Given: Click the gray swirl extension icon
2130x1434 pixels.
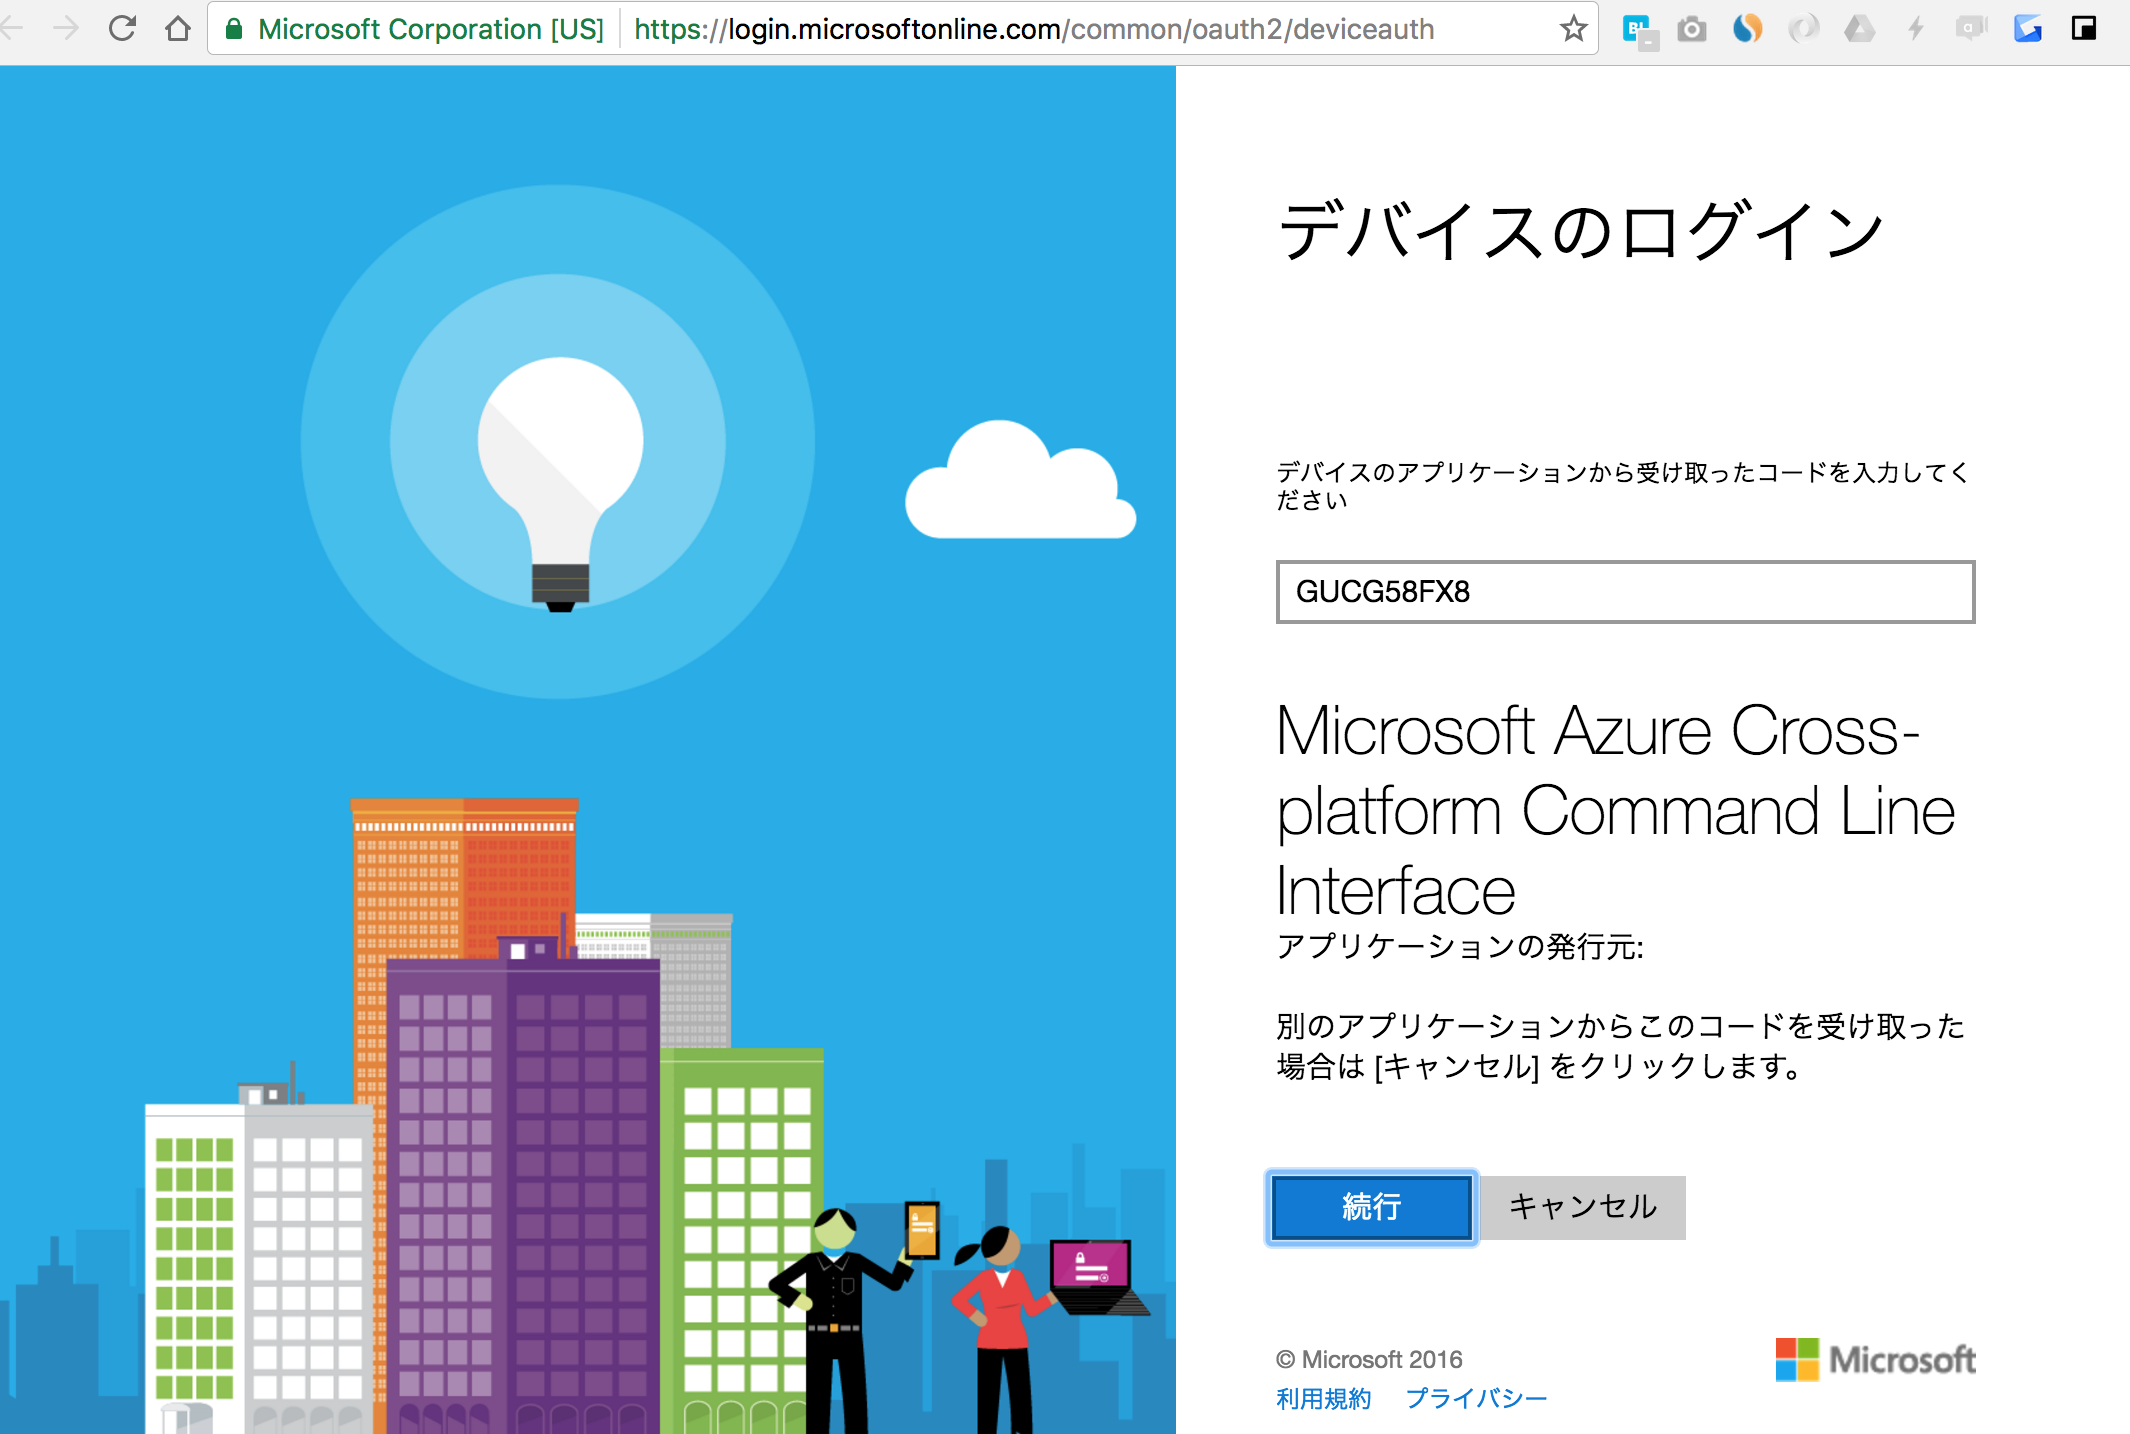Looking at the screenshot, I should [x=1805, y=28].
